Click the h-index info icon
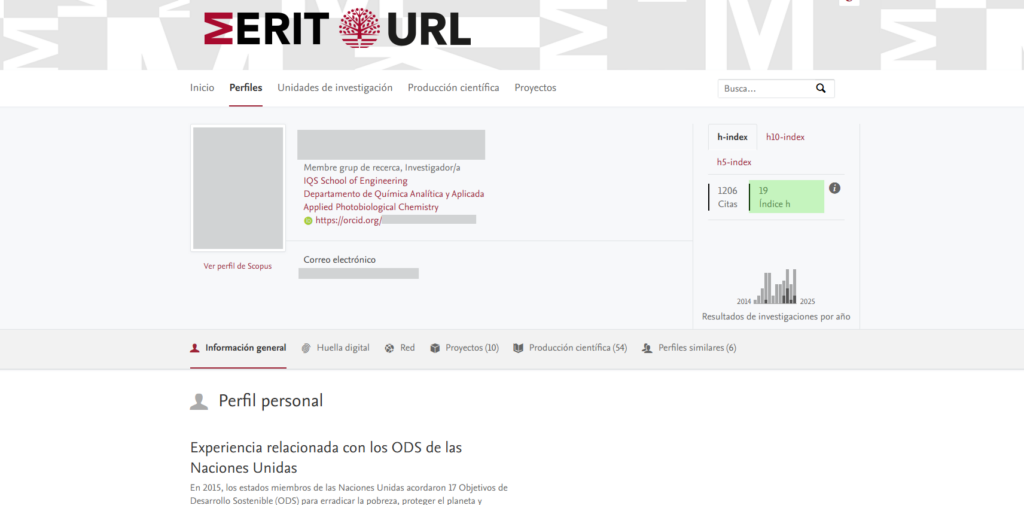 tap(834, 188)
